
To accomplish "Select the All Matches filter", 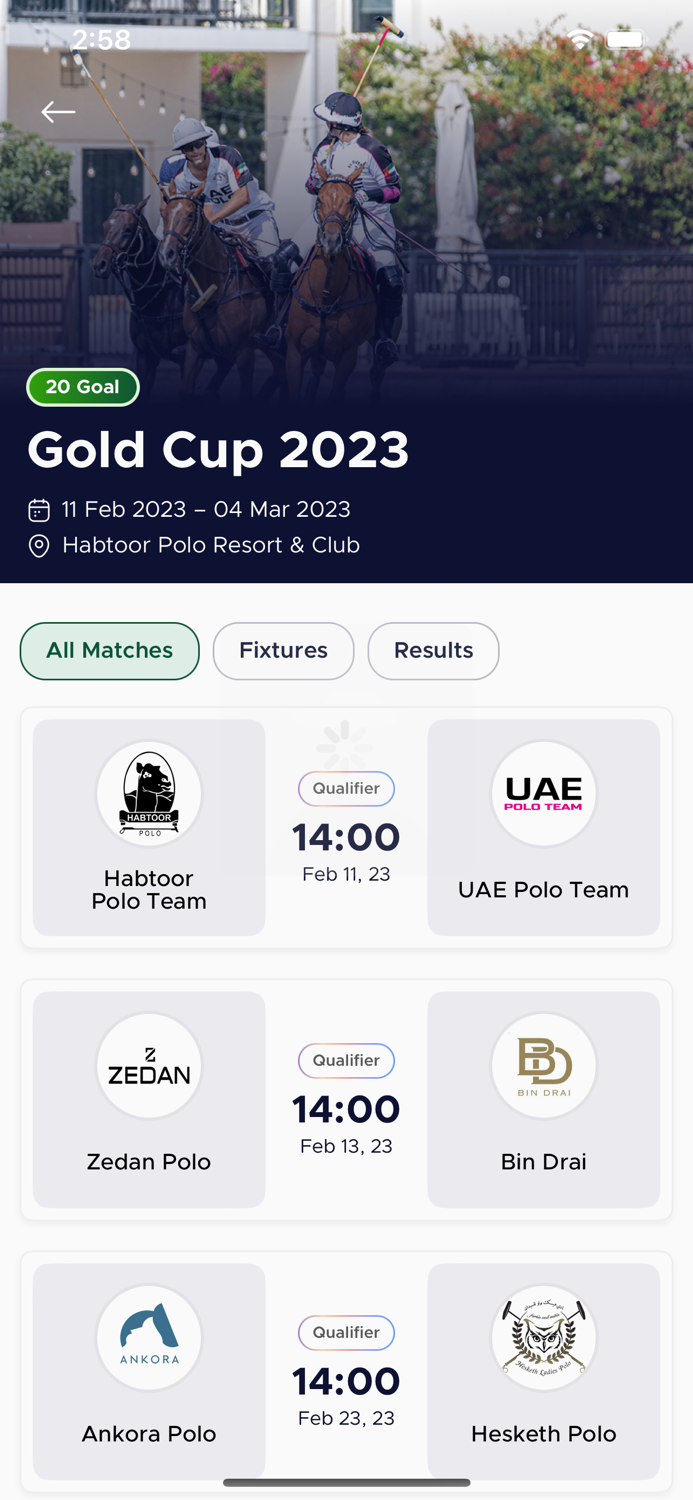I will coord(109,651).
